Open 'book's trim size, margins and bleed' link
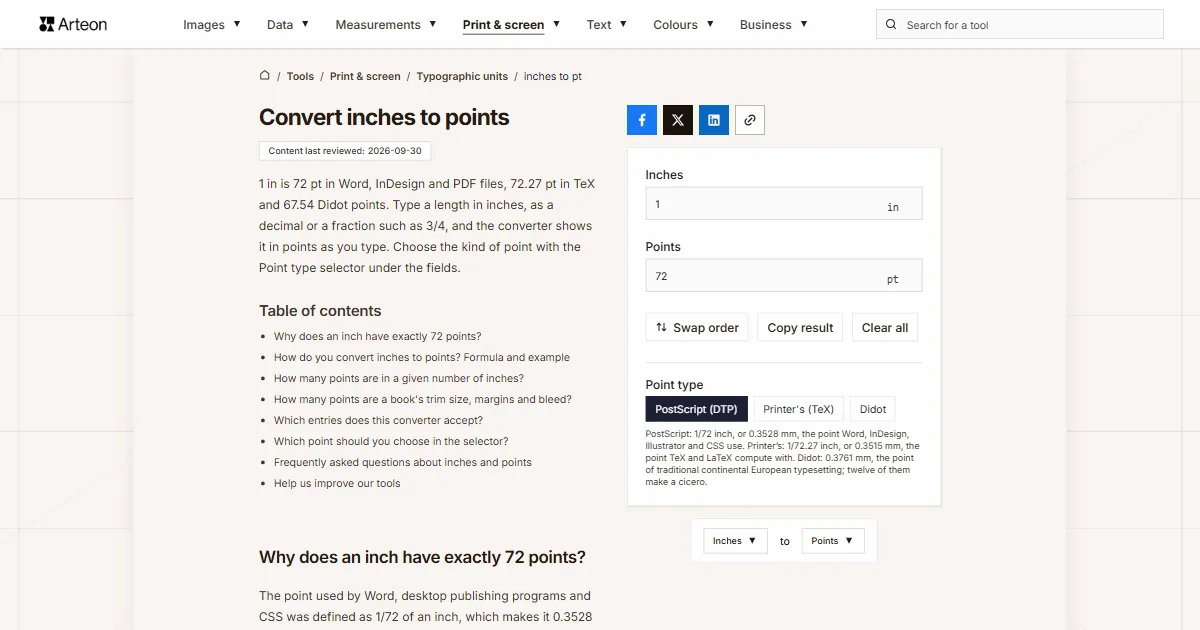 click(x=423, y=399)
